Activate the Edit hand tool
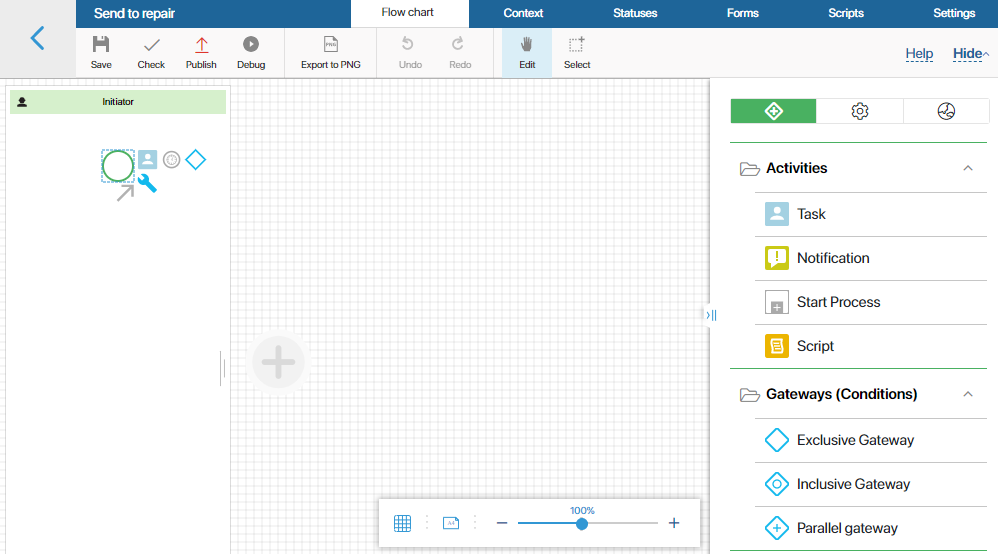 coord(527,52)
